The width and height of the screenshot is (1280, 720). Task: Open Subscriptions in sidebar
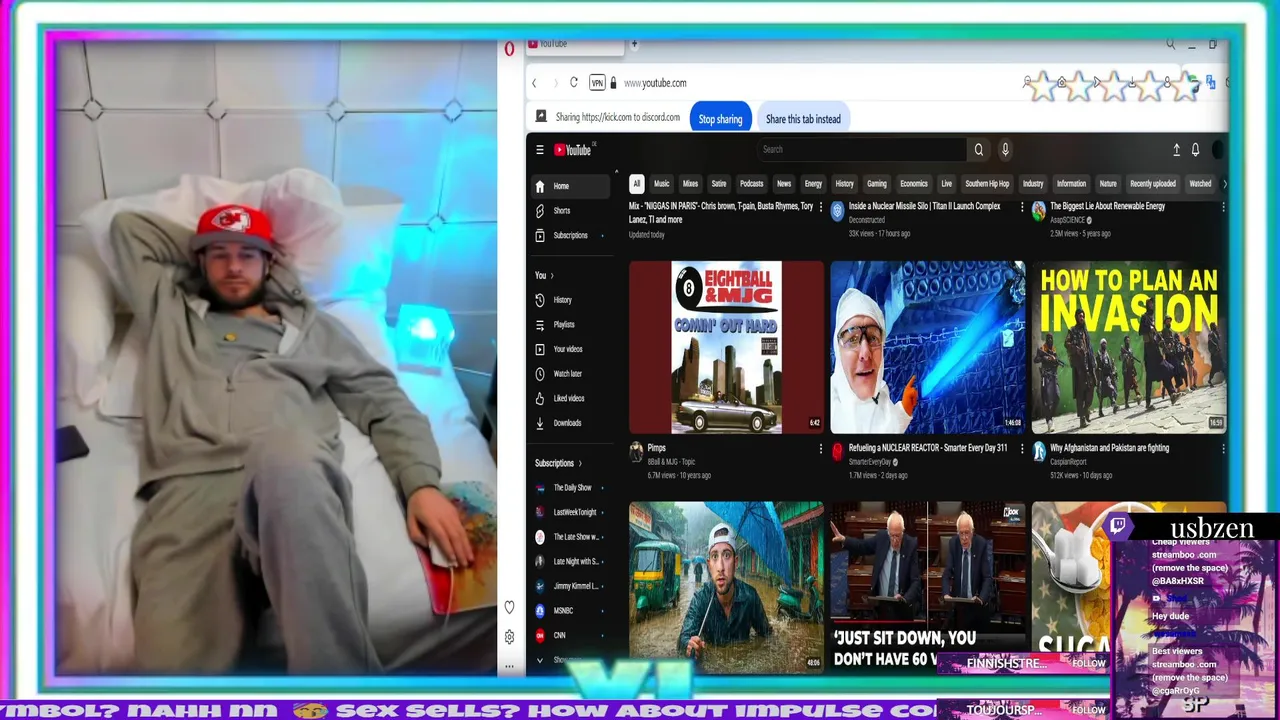(x=569, y=235)
